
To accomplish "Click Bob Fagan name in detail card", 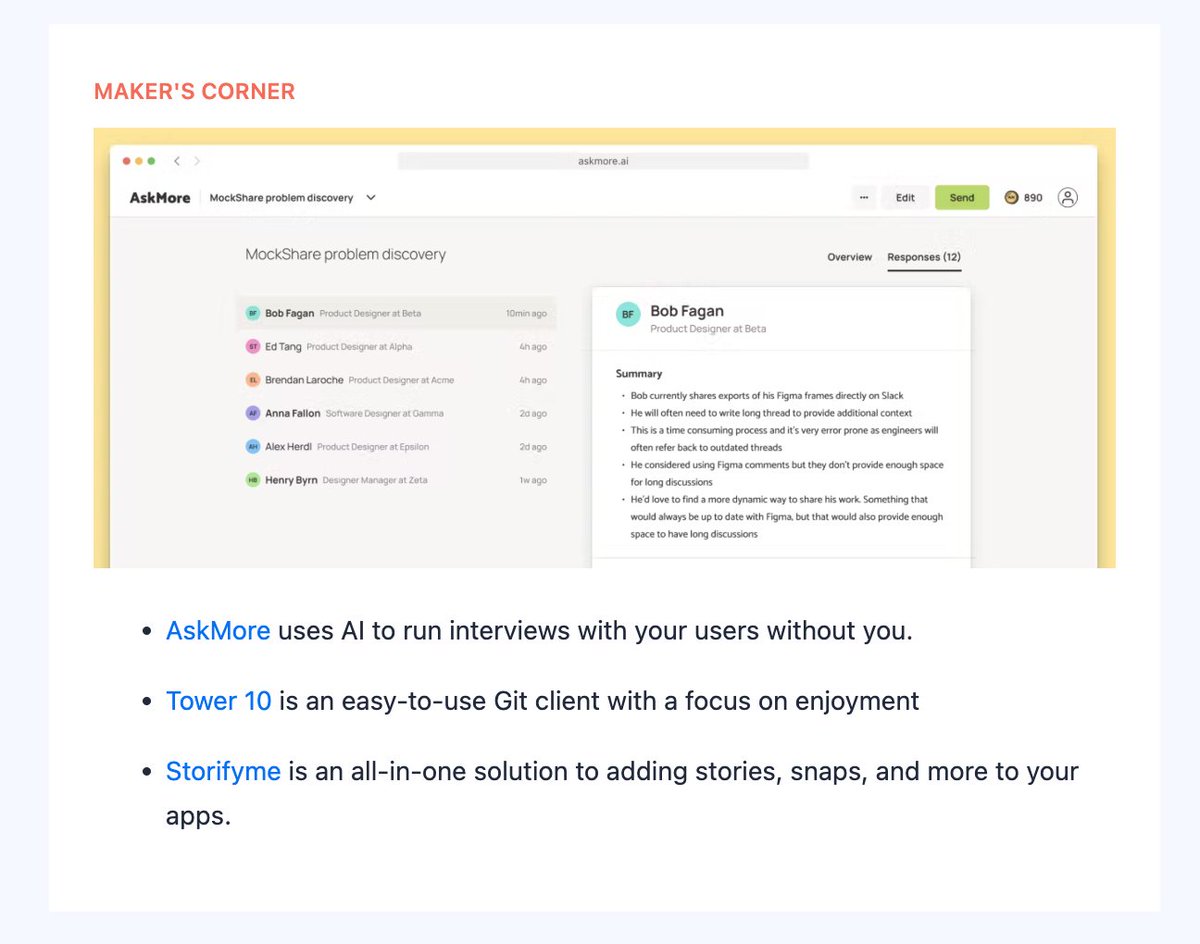I will [x=687, y=311].
